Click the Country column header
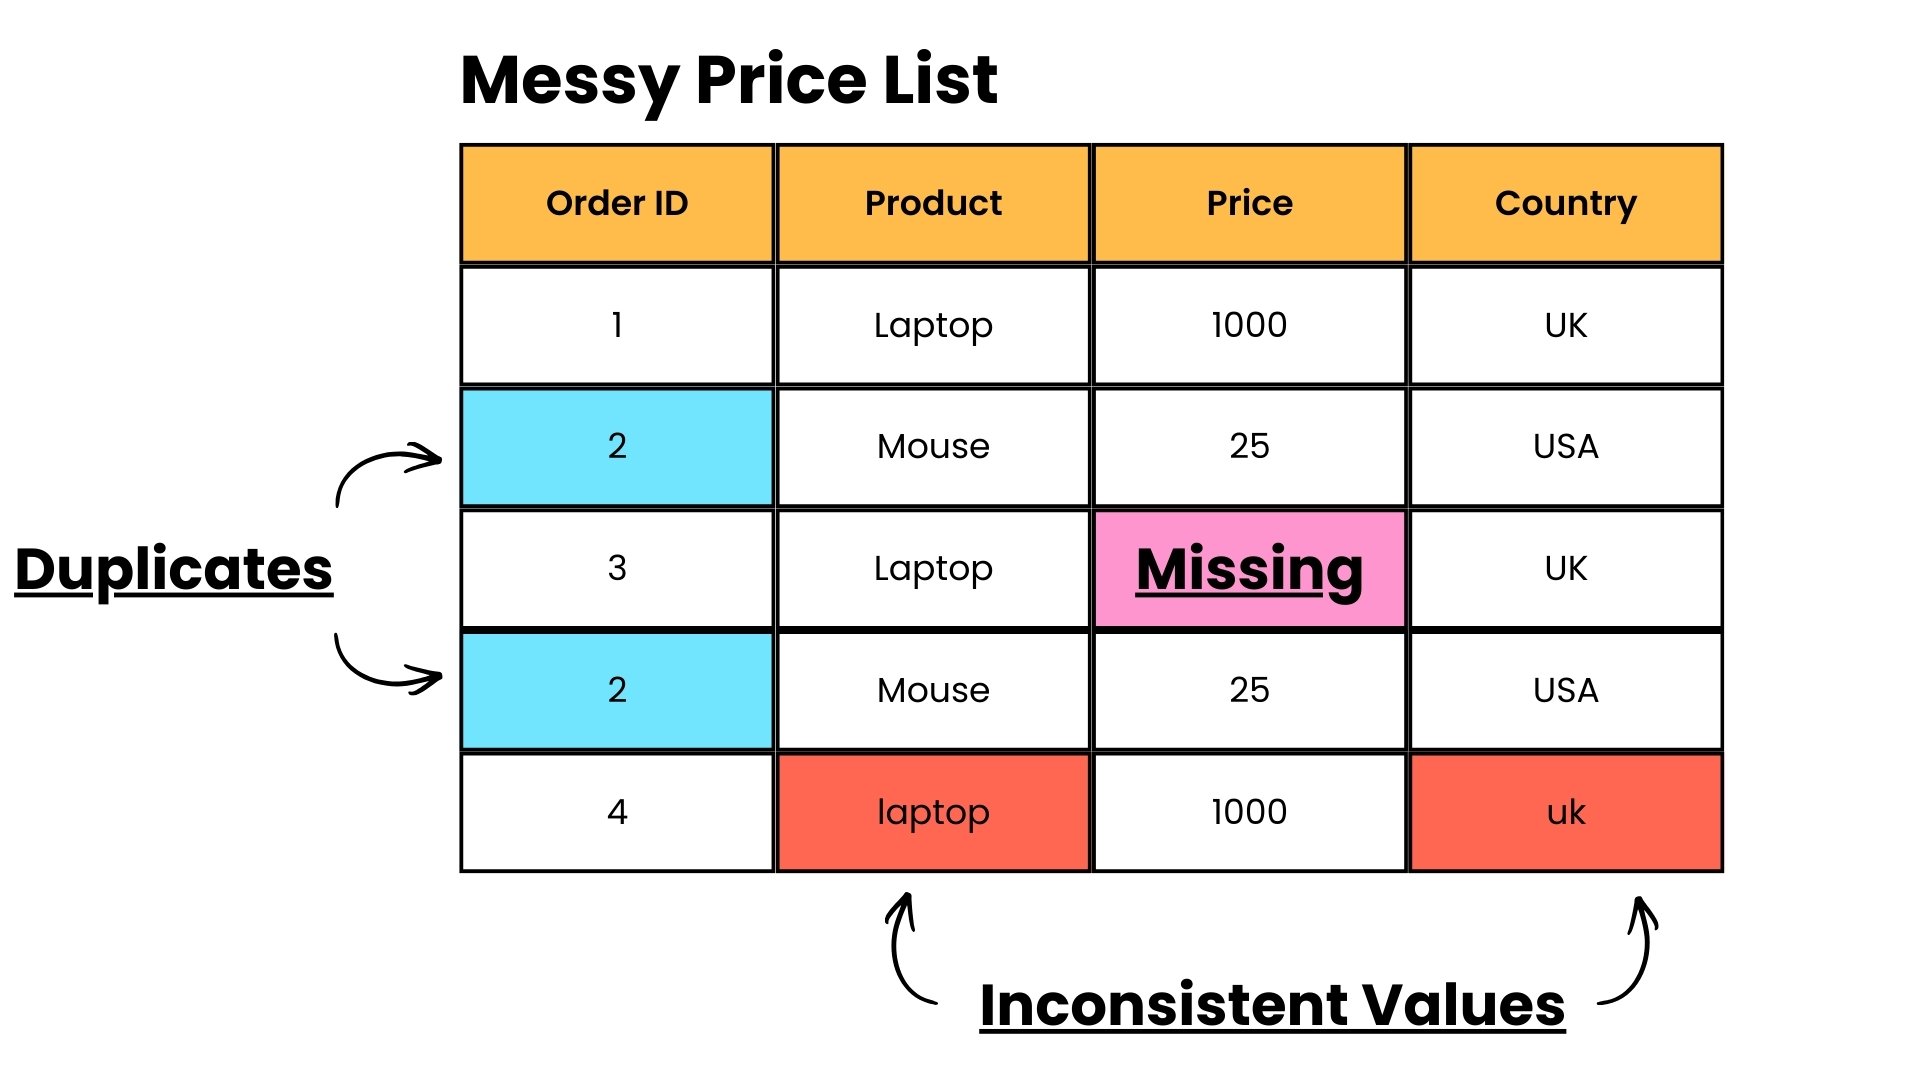 pos(1566,204)
